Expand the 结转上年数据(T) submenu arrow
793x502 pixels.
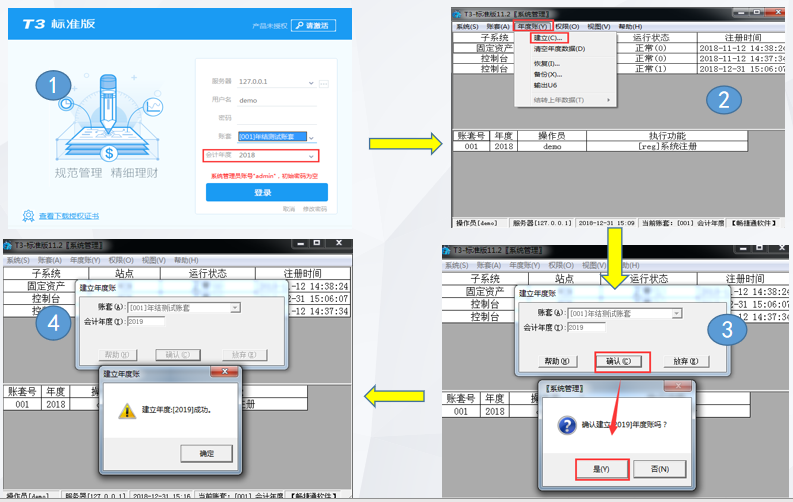(608, 100)
